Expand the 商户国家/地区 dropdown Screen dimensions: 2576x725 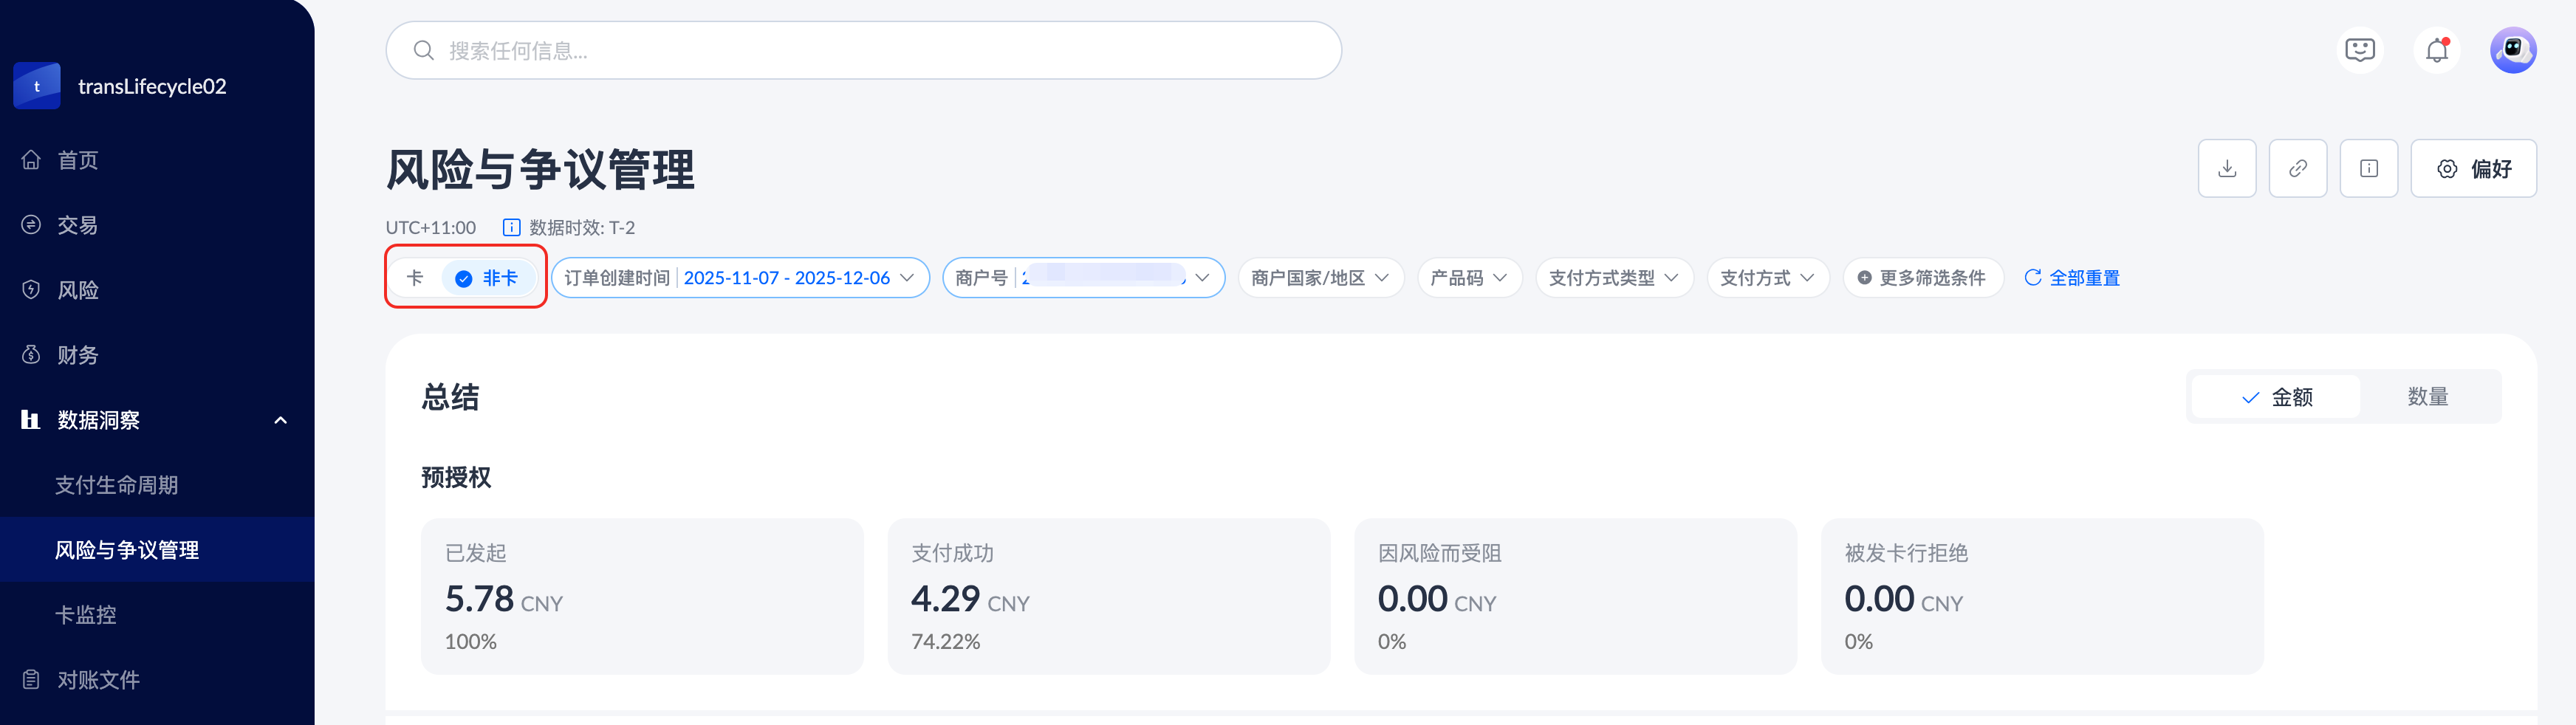point(1320,278)
